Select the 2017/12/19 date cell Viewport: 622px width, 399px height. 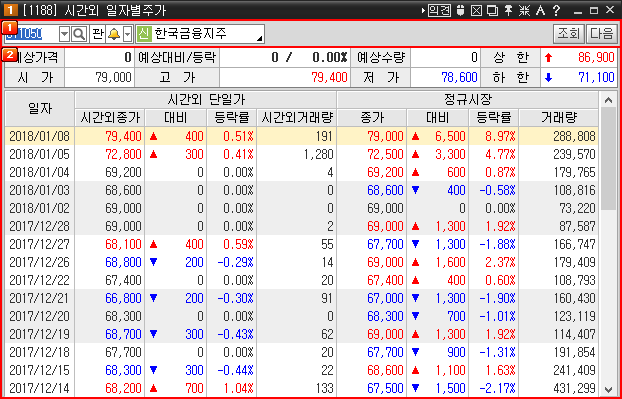[40, 334]
